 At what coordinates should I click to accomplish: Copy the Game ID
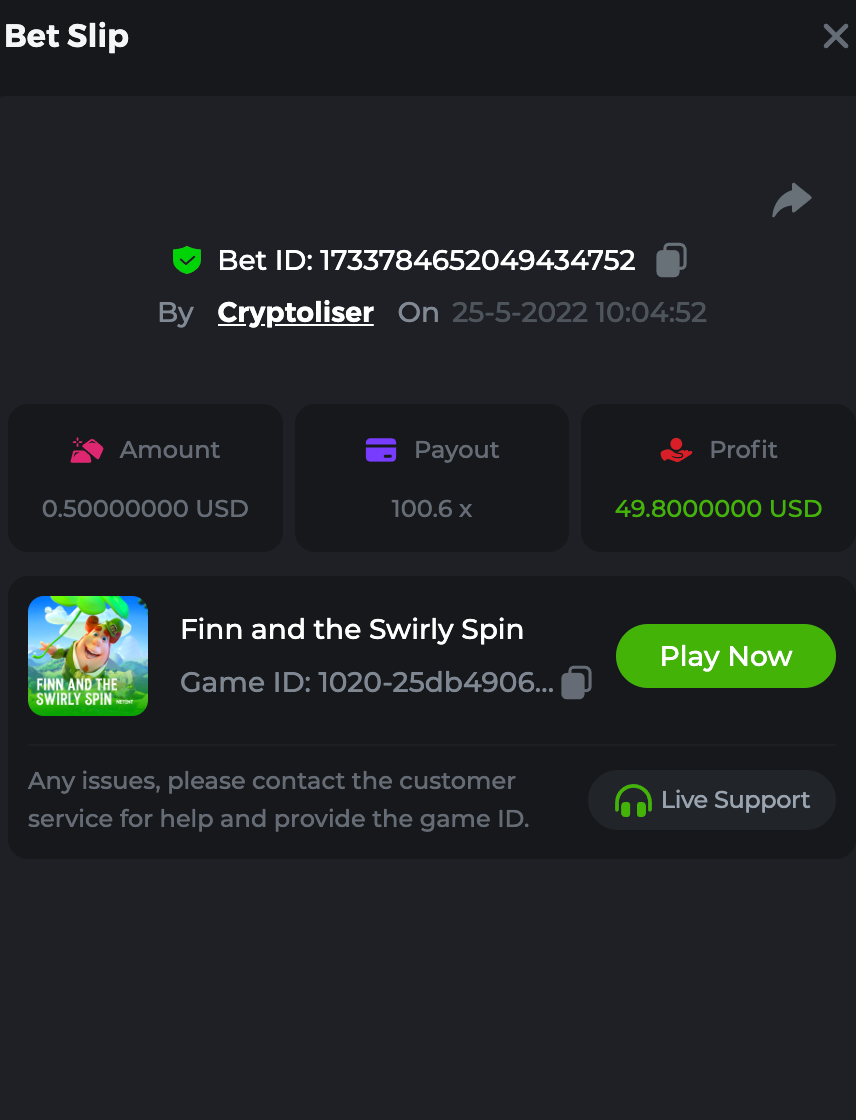pos(576,682)
